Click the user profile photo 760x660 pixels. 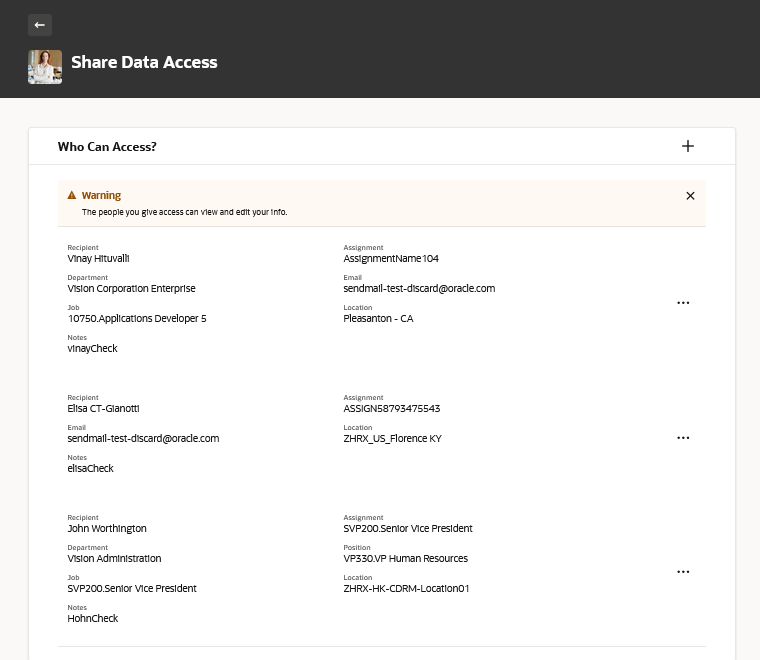(x=45, y=66)
